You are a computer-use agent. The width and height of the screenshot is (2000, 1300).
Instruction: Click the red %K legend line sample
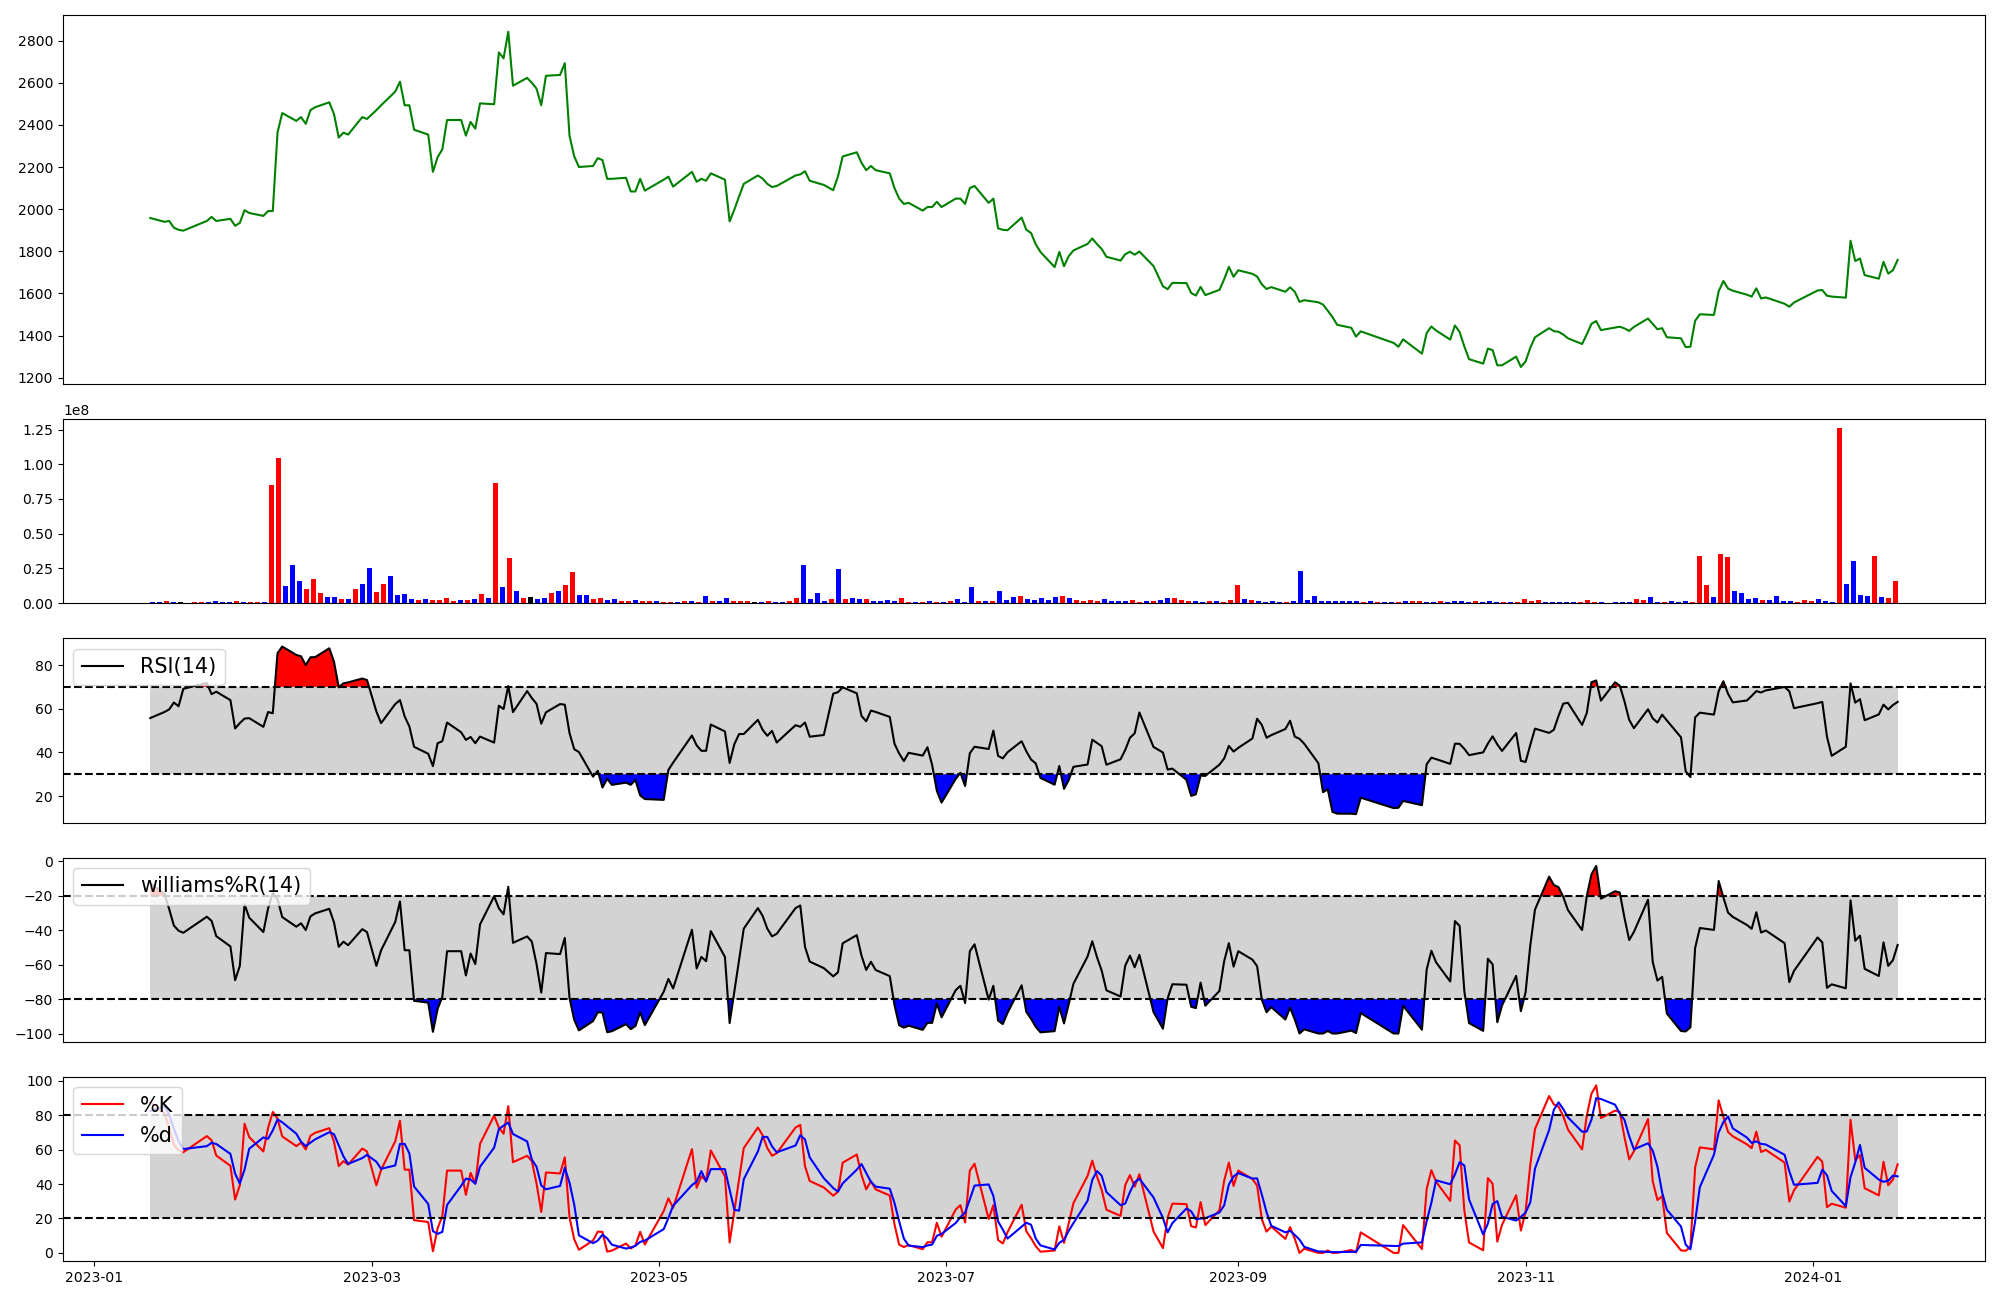pos(102,1104)
